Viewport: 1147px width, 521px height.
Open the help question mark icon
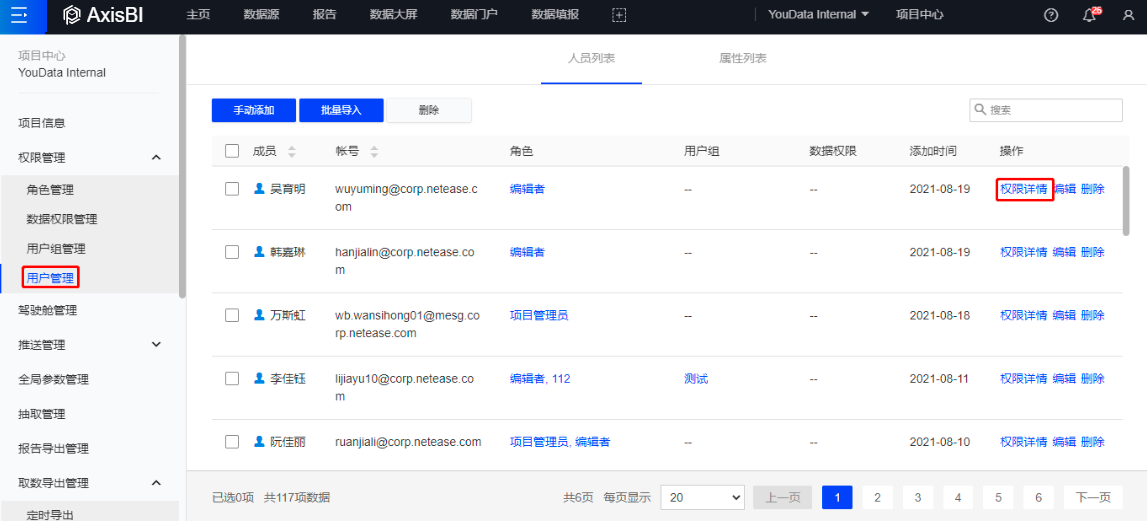pyautogui.click(x=1051, y=15)
